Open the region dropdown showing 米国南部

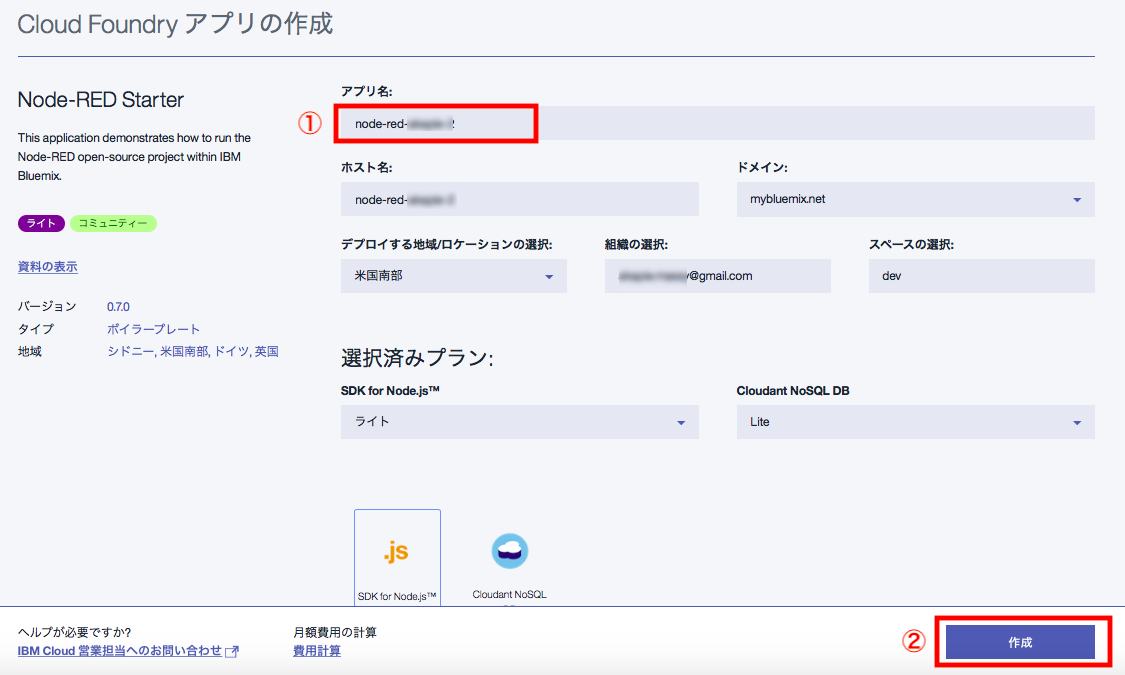[x=453, y=275]
